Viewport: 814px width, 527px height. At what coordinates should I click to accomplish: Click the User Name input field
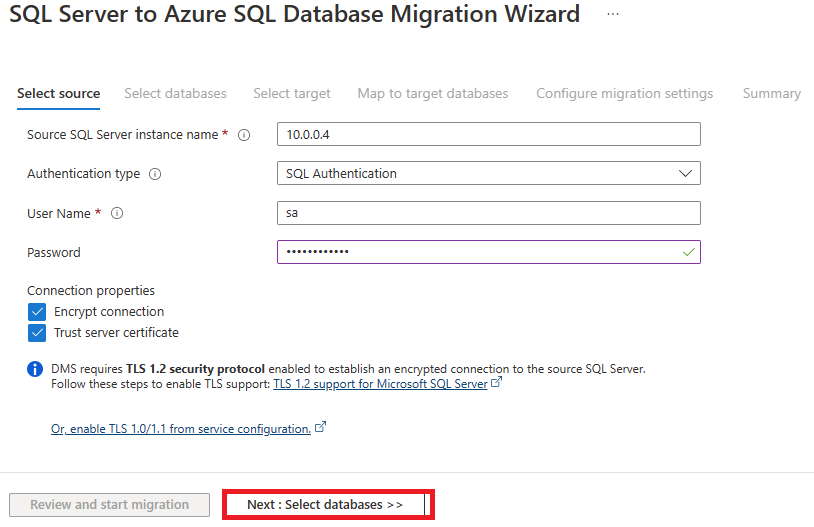(x=489, y=213)
